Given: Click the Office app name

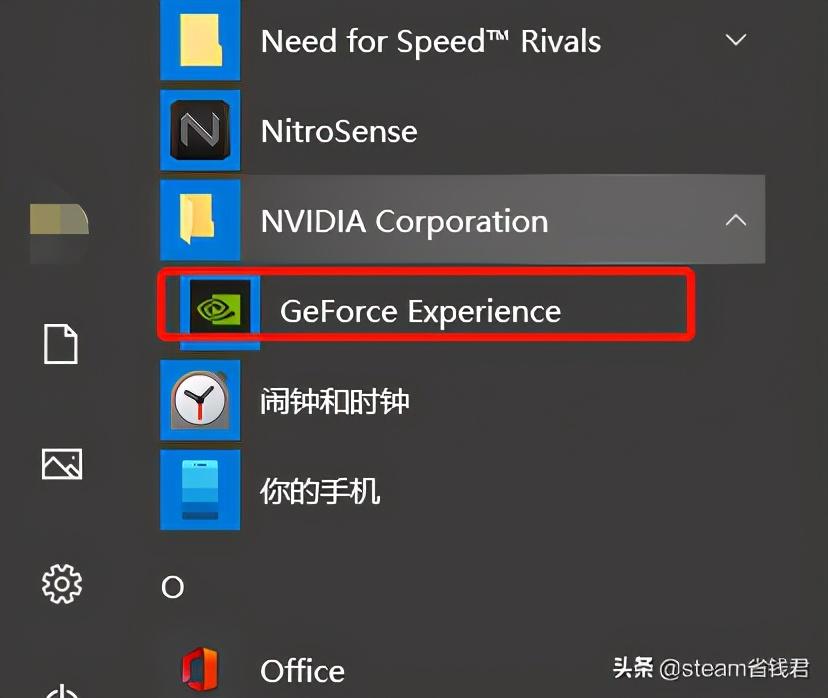Looking at the screenshot, I should point(302,670).
